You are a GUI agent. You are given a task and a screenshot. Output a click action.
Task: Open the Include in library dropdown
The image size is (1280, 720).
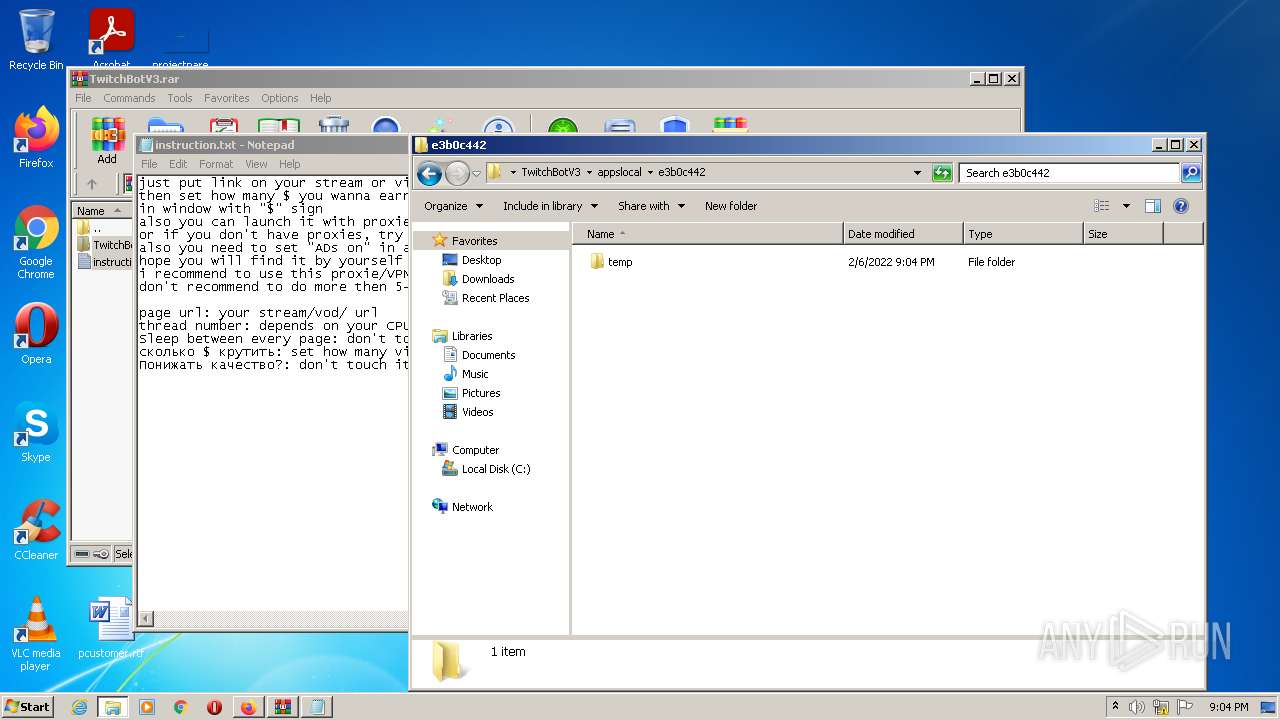tap(550, 206)
